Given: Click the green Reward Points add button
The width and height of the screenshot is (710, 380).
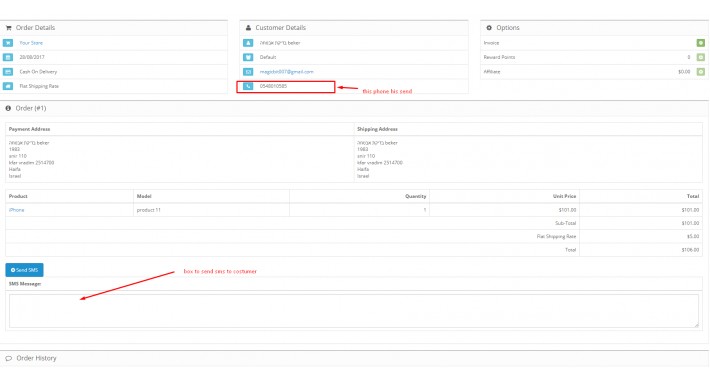Looking at the screenshot, I should pyautogui.click(x=700, y=58).
